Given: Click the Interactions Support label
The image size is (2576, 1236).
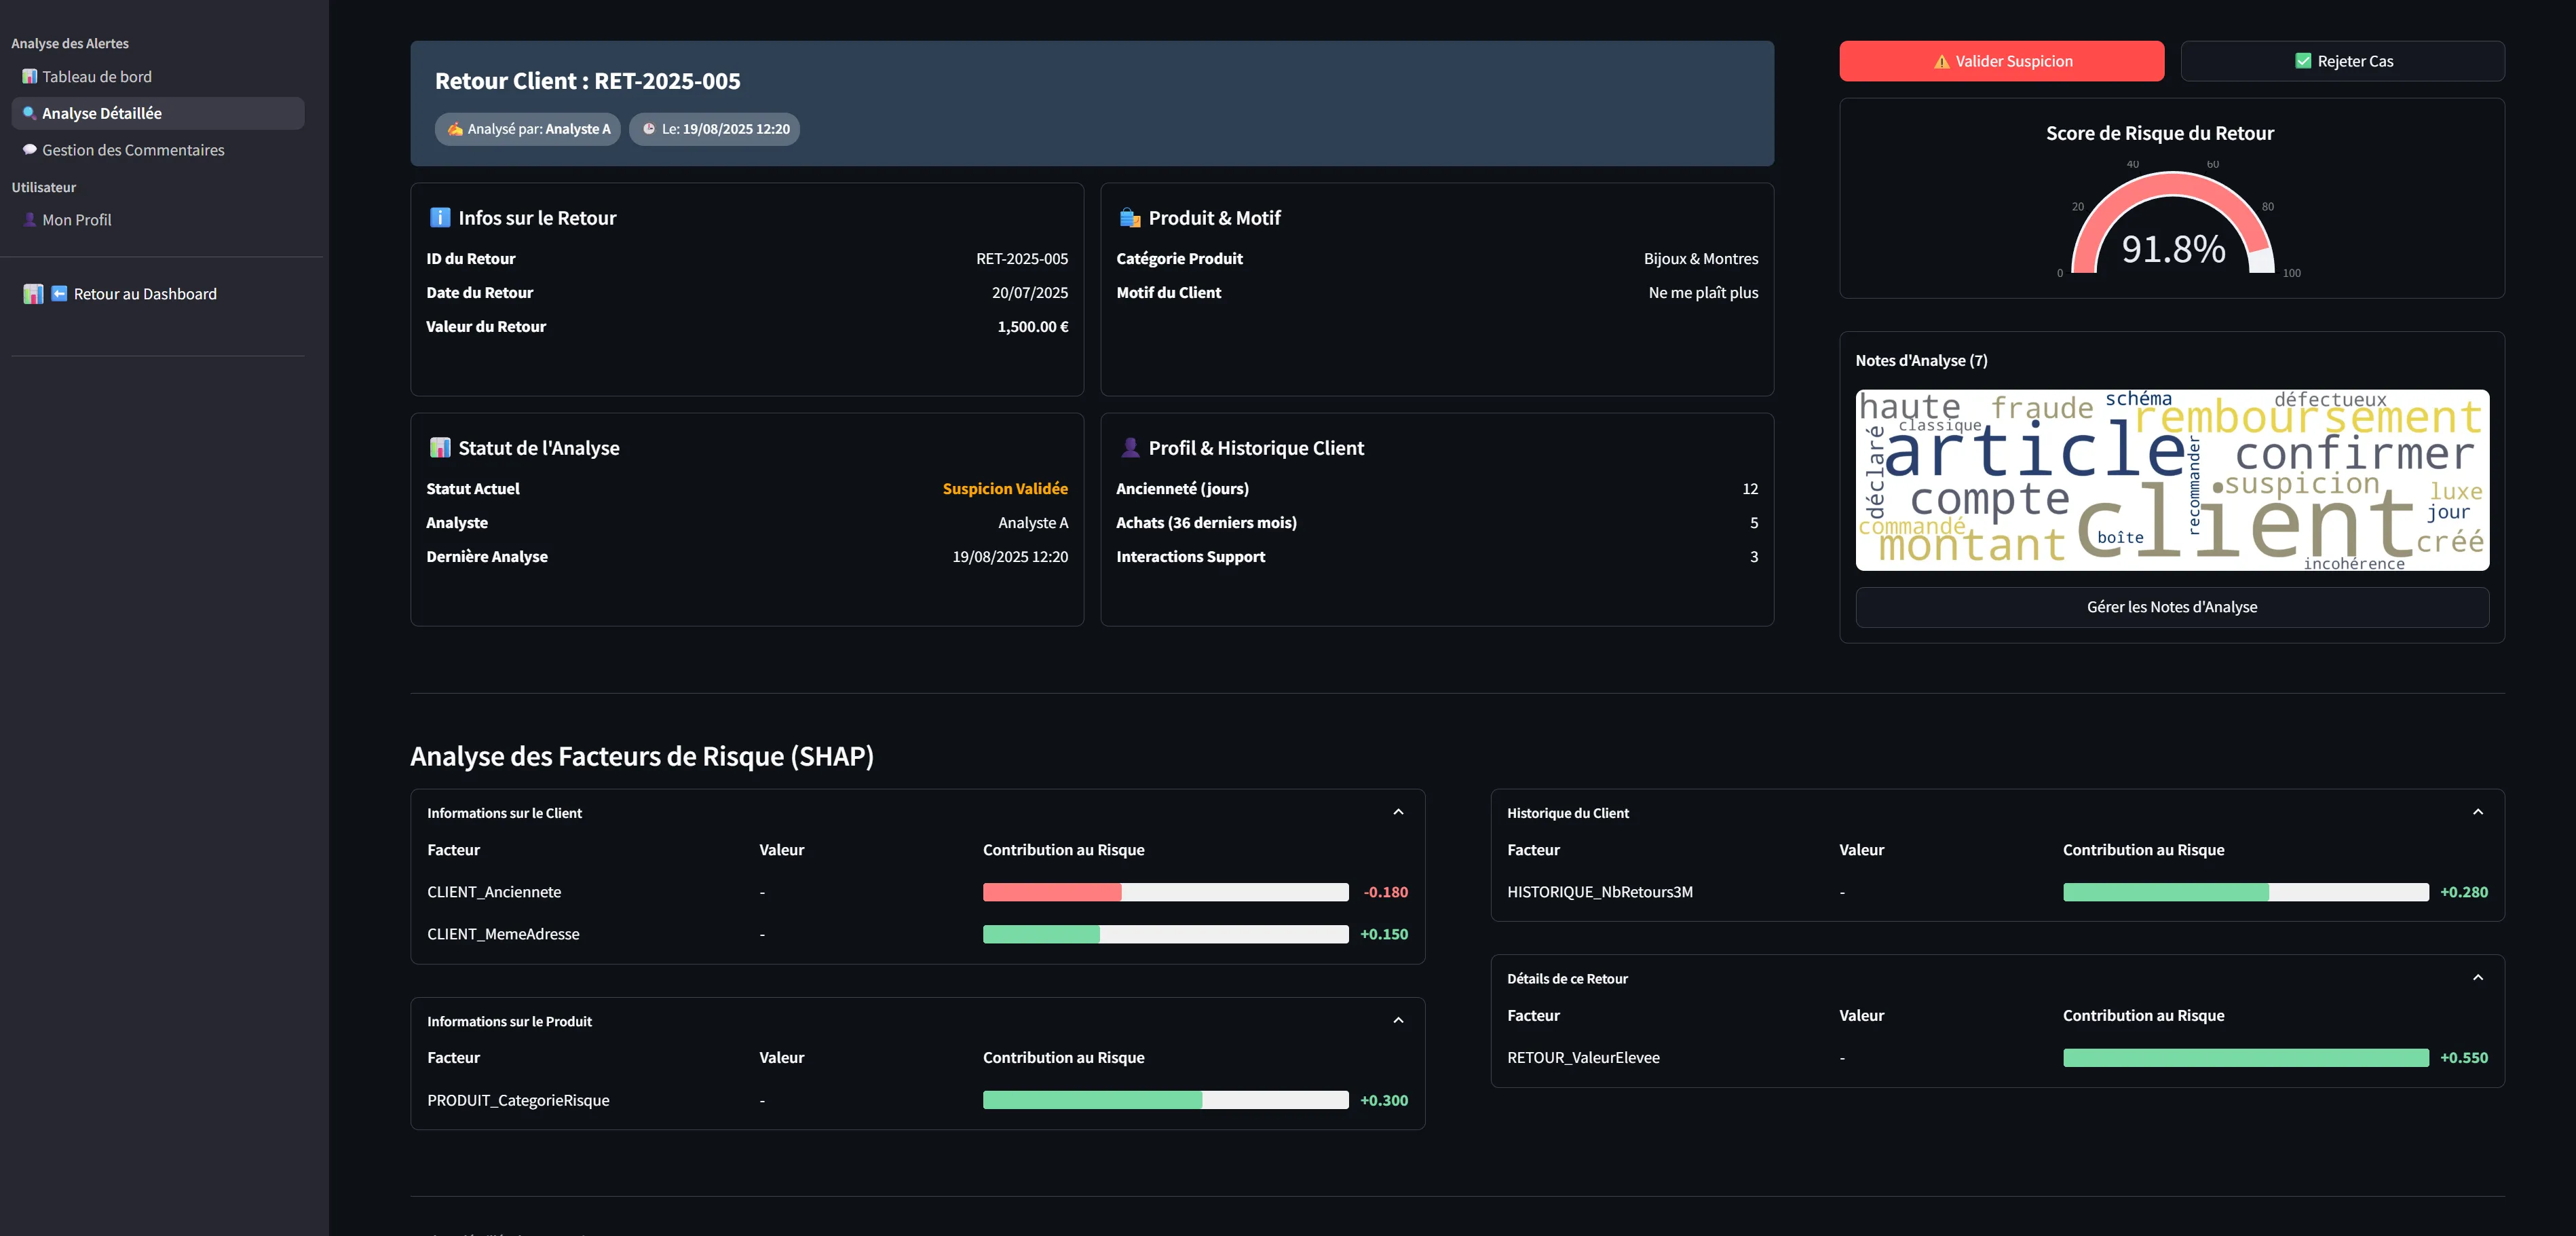Looking at the screenshot, I should (1190, 557).
